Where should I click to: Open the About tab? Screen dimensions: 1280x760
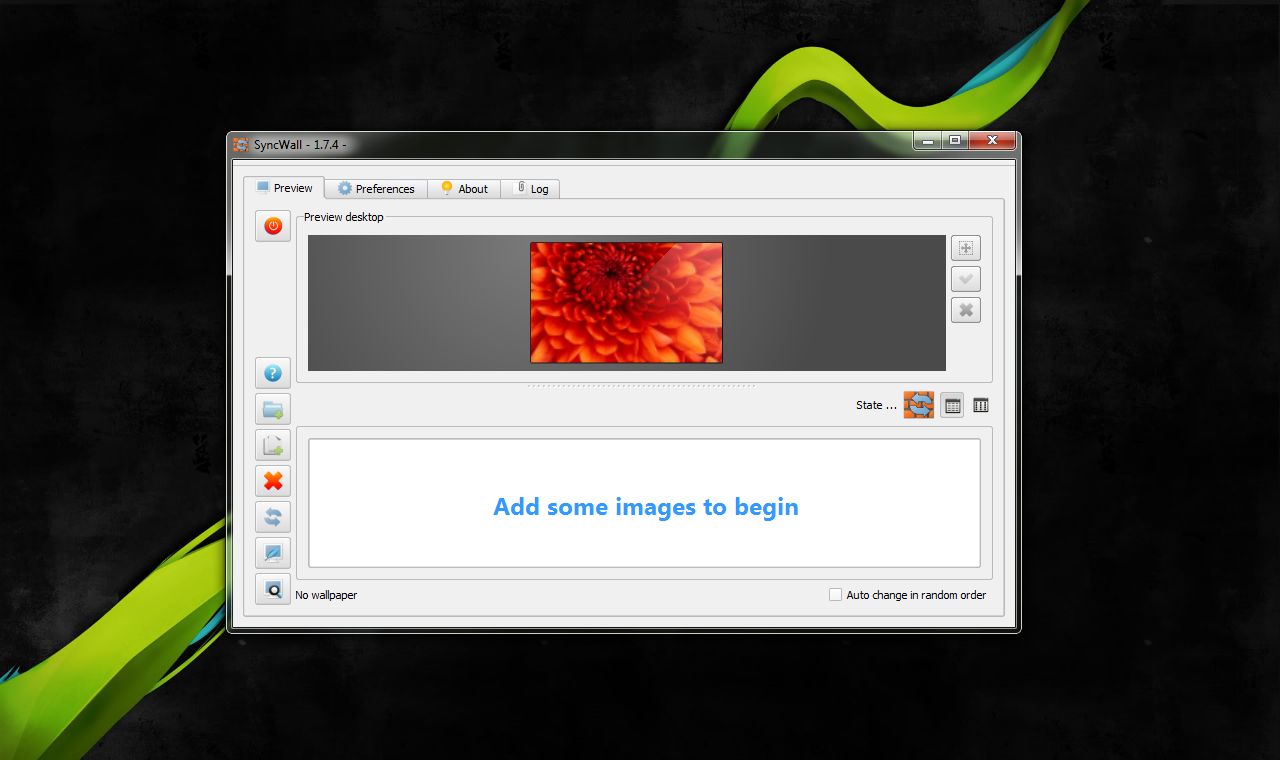pos(464,189)
